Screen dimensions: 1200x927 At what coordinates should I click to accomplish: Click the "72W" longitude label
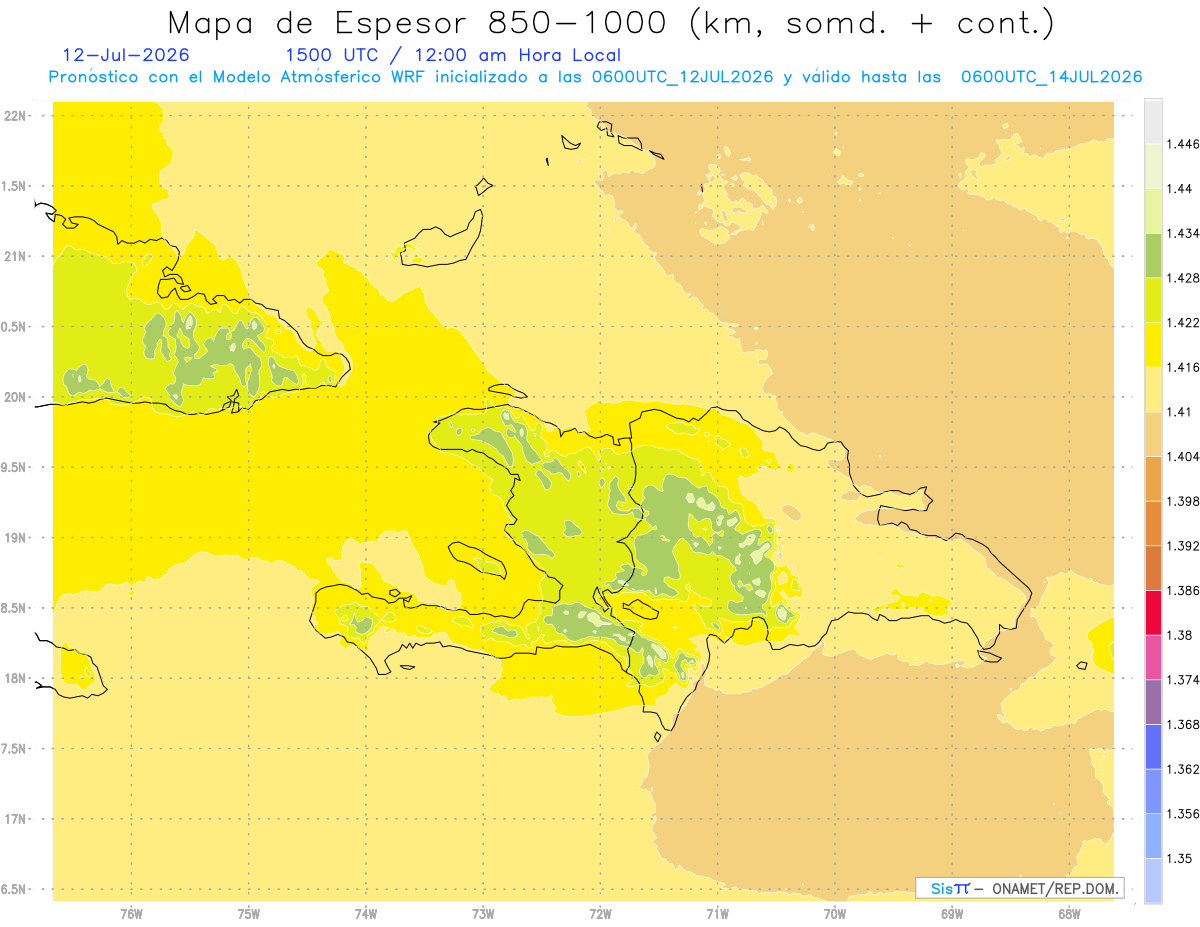(x=600, y=914)
